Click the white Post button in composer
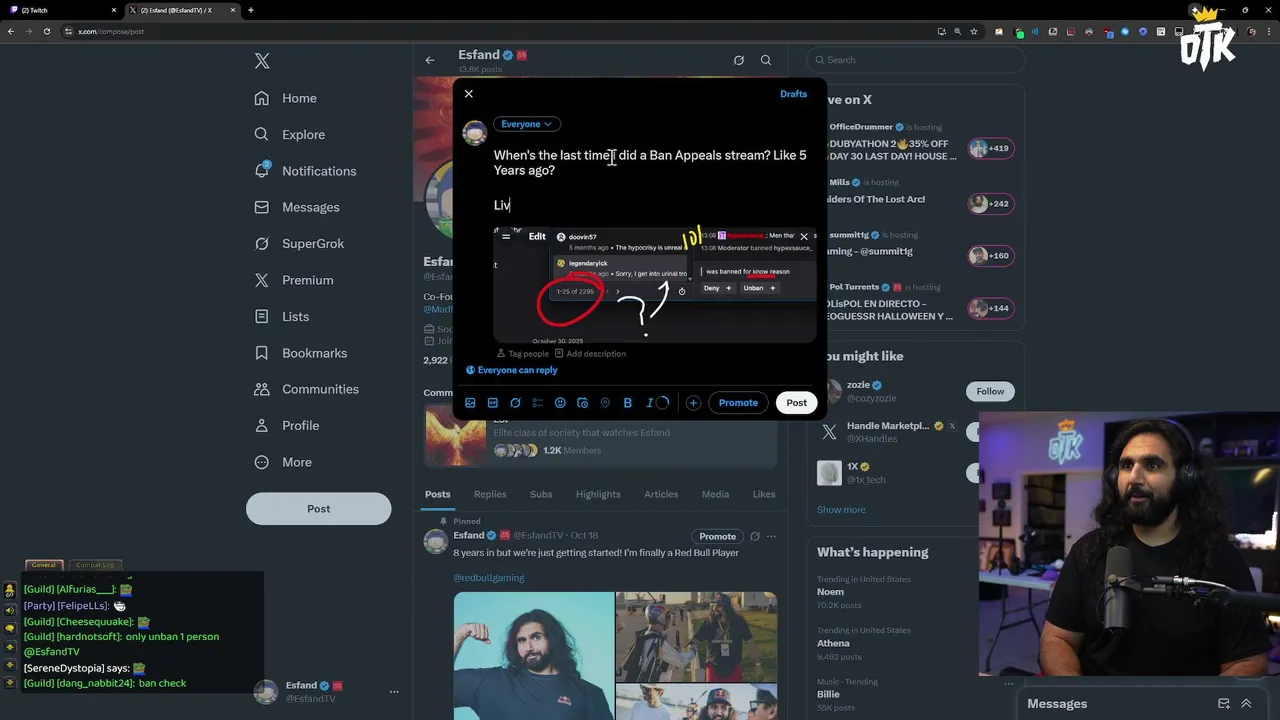Image resolution: width=1280 pixels, height=720 pixels. (796, 403)
